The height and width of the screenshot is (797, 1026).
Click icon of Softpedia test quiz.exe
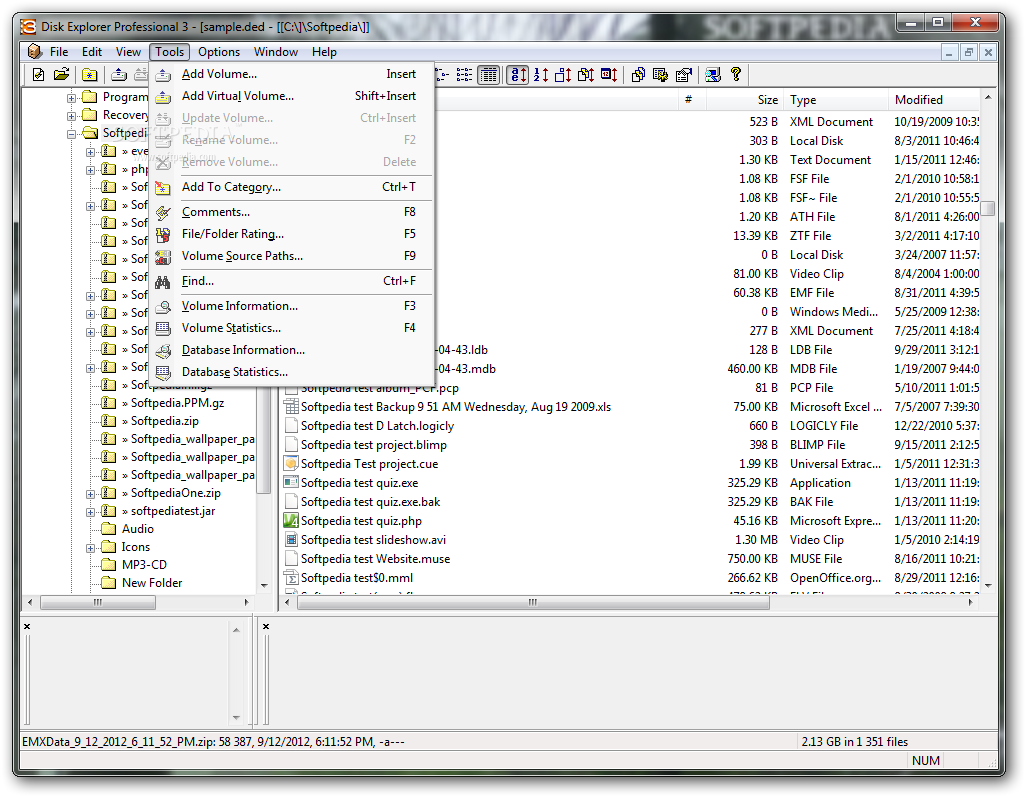(291, 483)
